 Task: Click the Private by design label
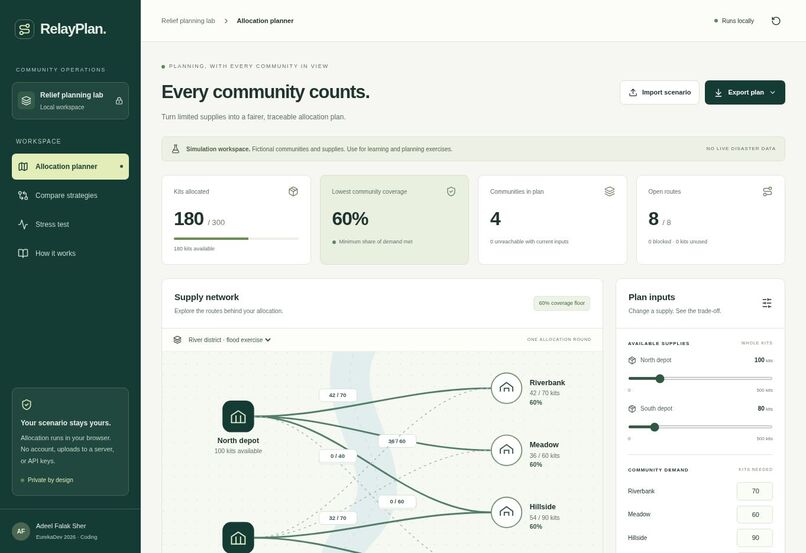tap(50, 480)
